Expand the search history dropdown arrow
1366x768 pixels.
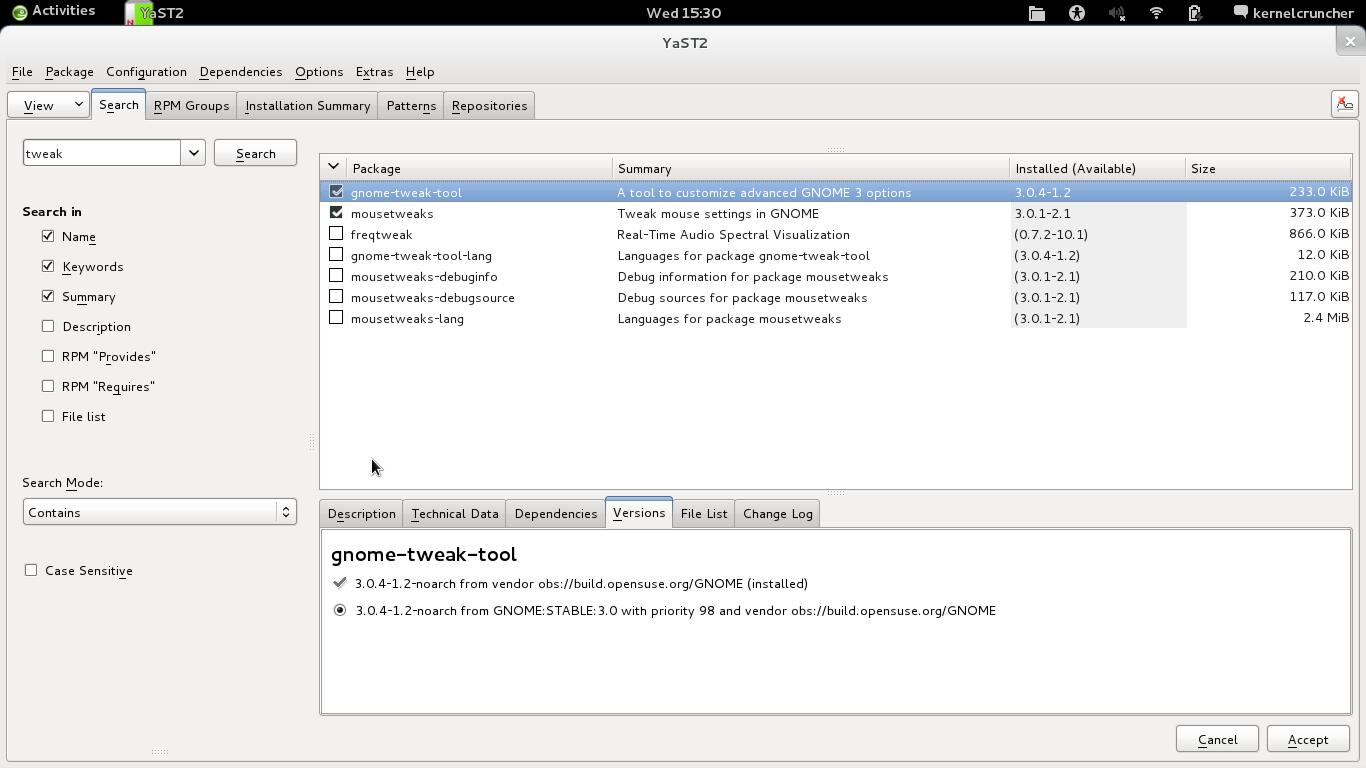193,153
